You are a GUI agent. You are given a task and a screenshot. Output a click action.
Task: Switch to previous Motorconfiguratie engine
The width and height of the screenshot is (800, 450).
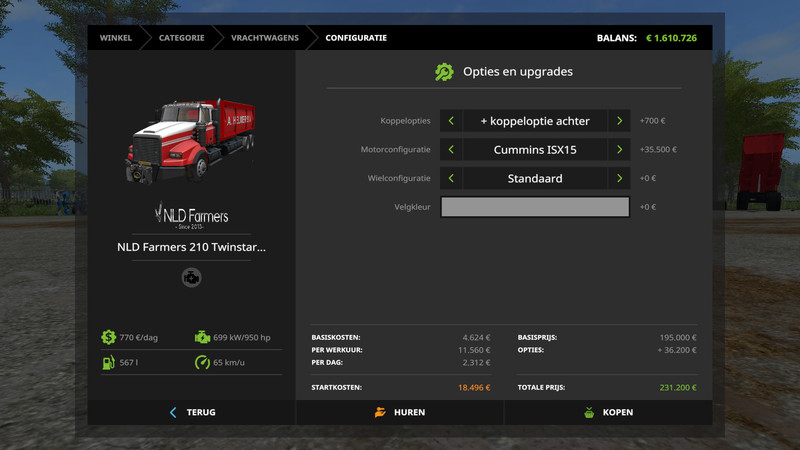[451, 150]
